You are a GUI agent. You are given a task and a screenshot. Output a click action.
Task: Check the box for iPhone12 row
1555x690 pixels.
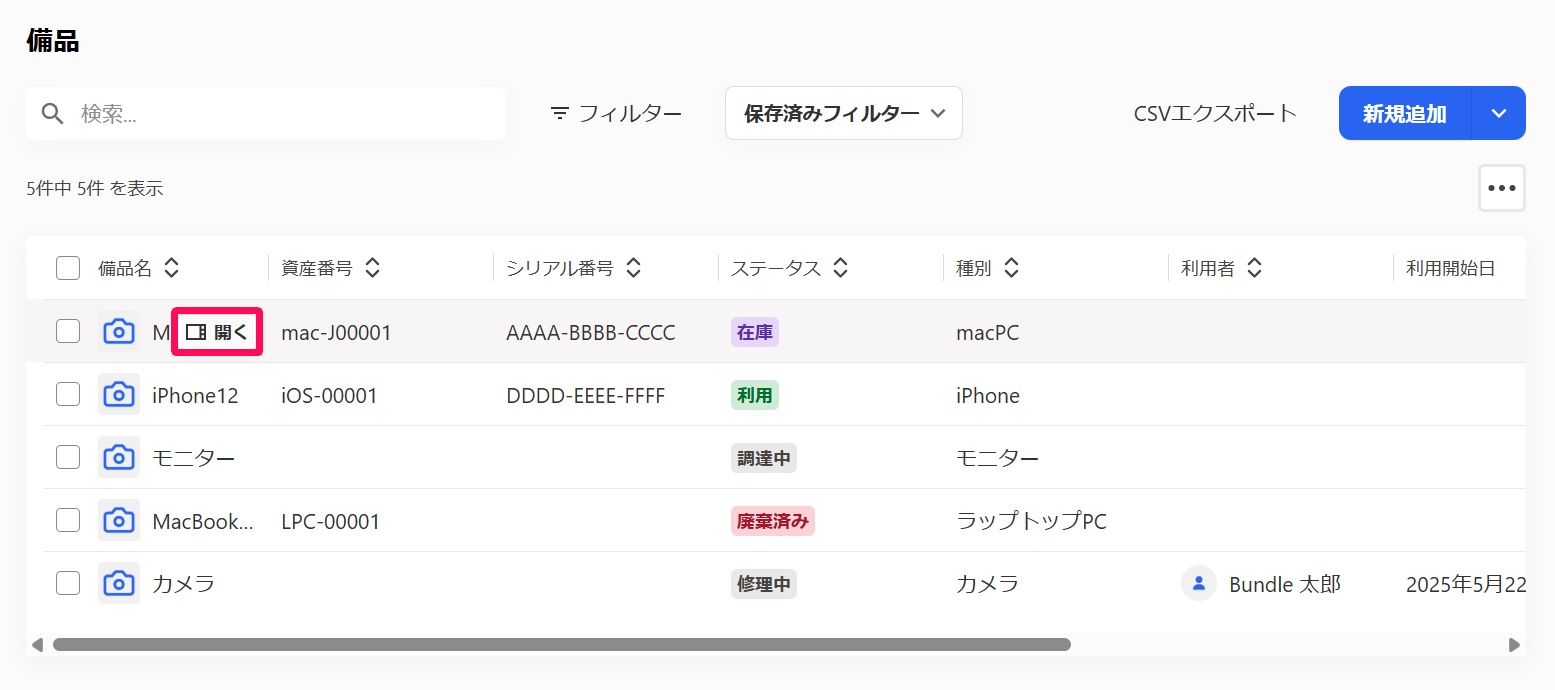tap(68, 394)
